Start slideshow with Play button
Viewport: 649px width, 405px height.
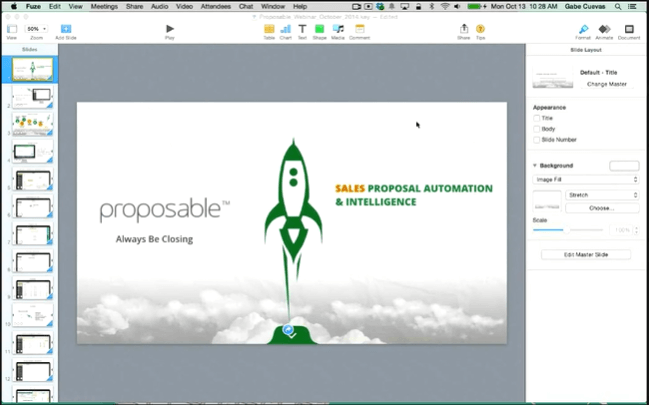click(170, 29)
